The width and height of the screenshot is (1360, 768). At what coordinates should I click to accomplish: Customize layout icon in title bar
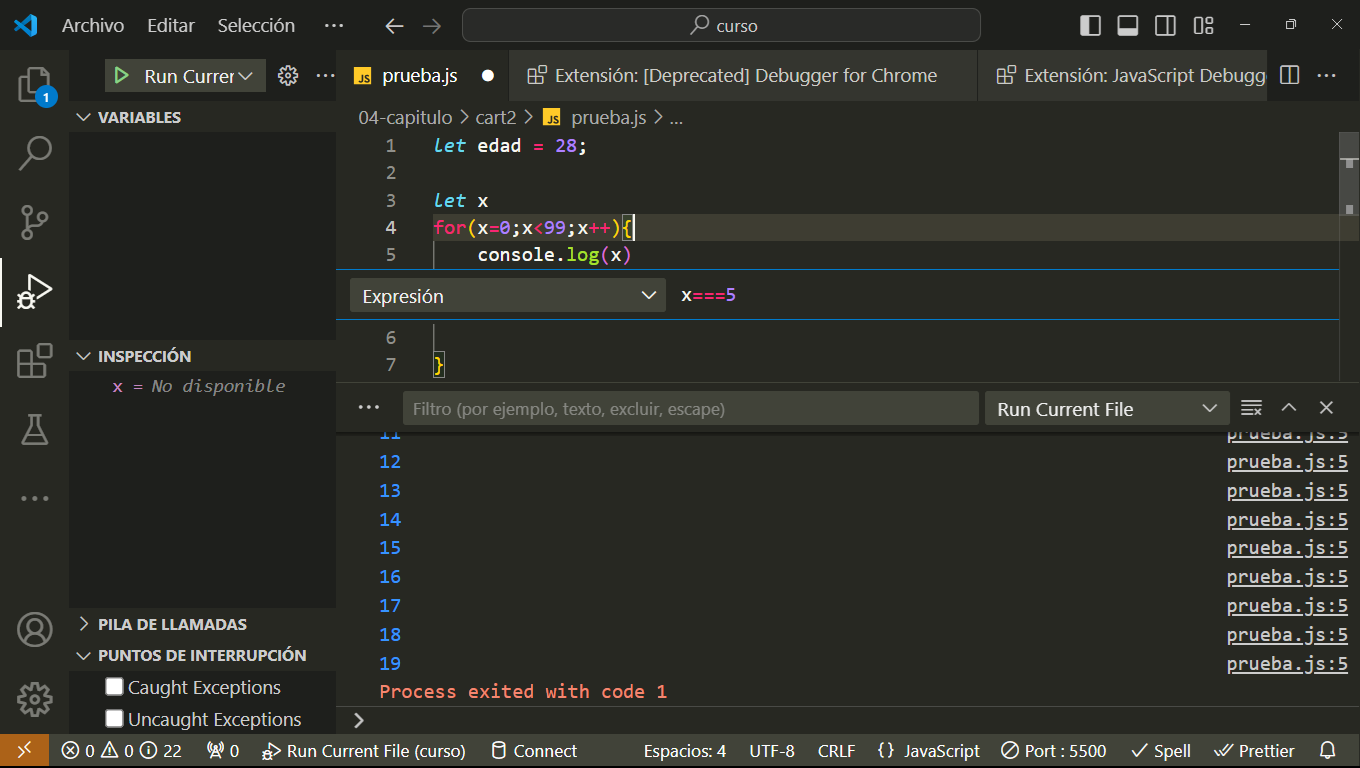click(x=1203, y=26)
